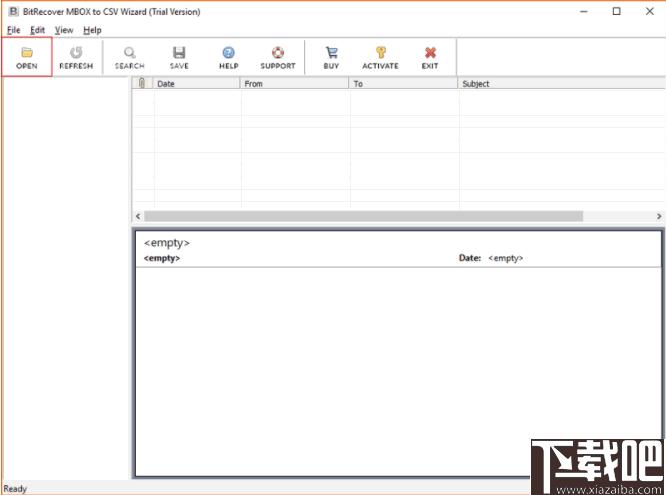Open an MBOX file with the Open button
Image resolution: width=666 pixels, height=495 pixels.
(x=27, y=57)
